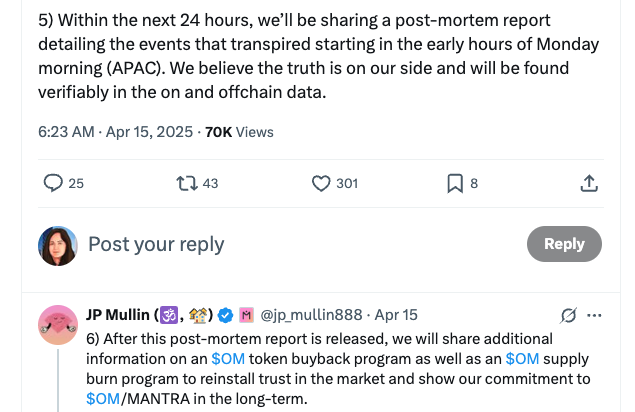View the 70K Views analytics
The width and height of the screenshot is (635, 412).
click(239, 132)
